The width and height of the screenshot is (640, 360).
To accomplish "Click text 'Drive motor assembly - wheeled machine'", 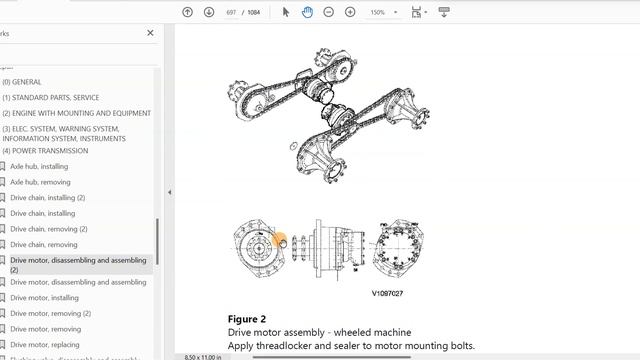I will [320, 332].
